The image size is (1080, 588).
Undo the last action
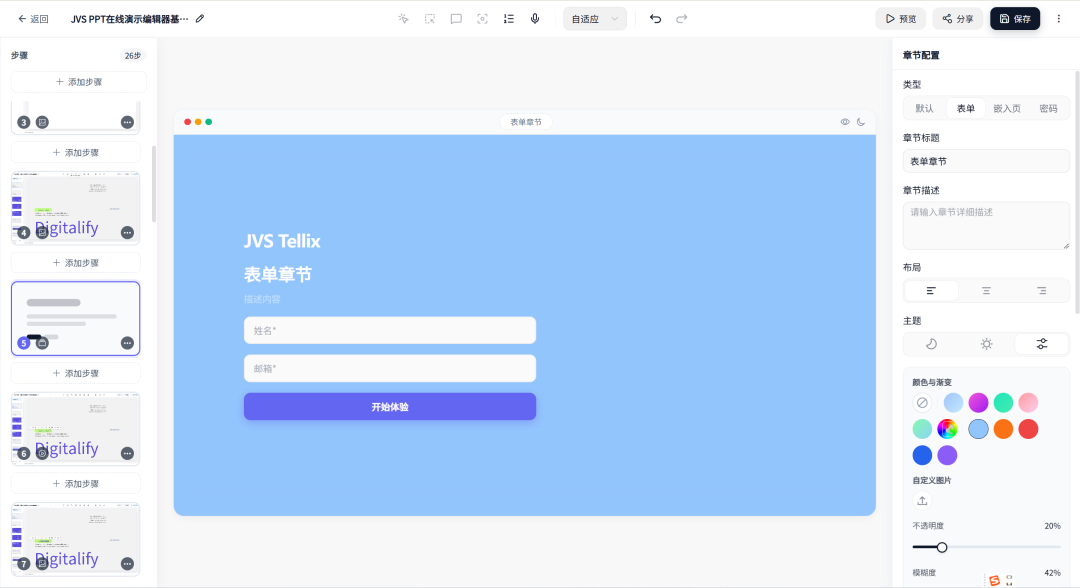point(655,19)
